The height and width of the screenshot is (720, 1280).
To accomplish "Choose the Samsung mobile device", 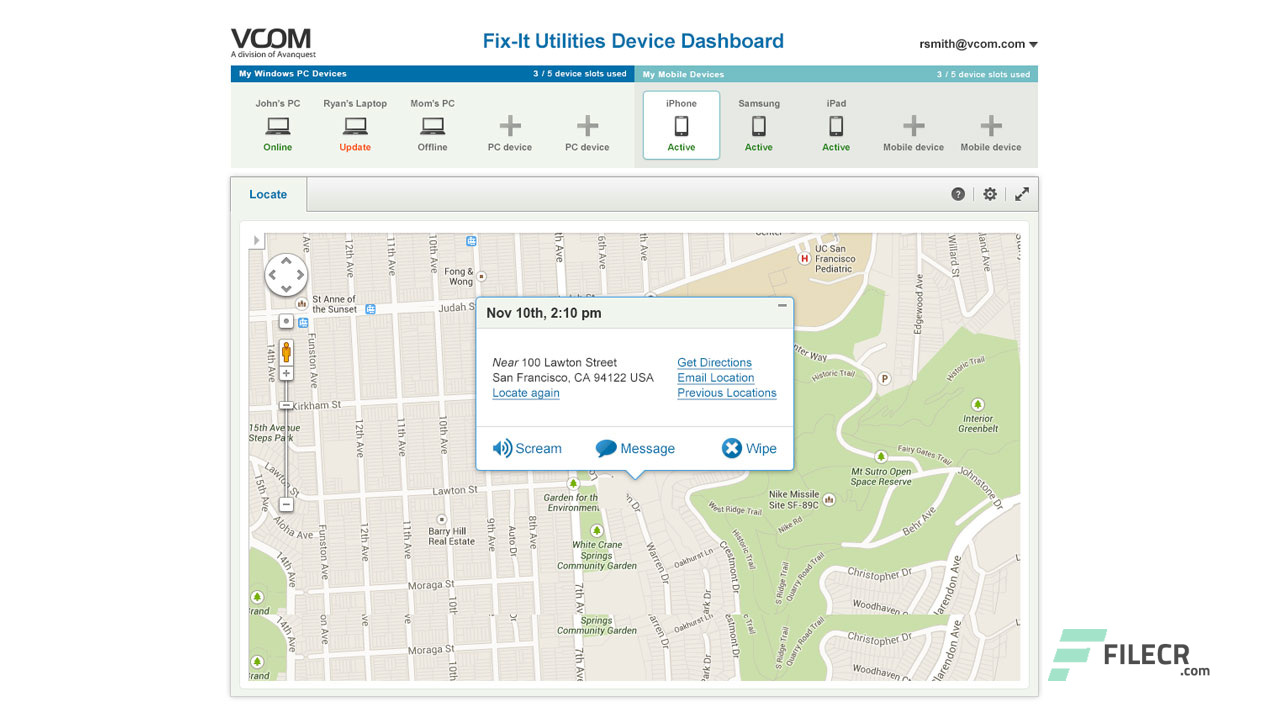I will [759, 126].
